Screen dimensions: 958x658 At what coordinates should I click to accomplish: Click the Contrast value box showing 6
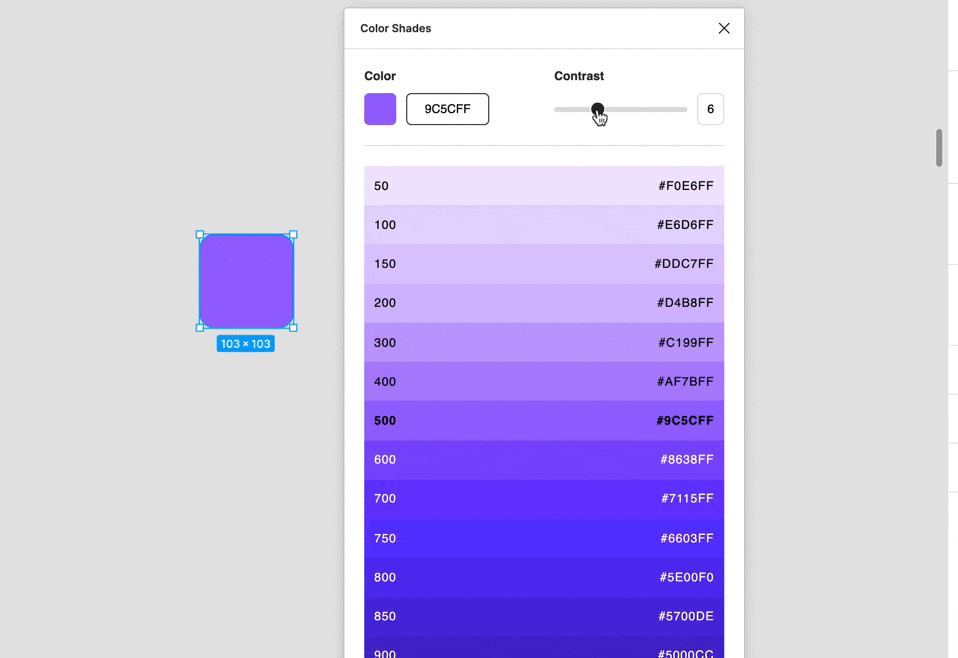[x=710, y=109]
